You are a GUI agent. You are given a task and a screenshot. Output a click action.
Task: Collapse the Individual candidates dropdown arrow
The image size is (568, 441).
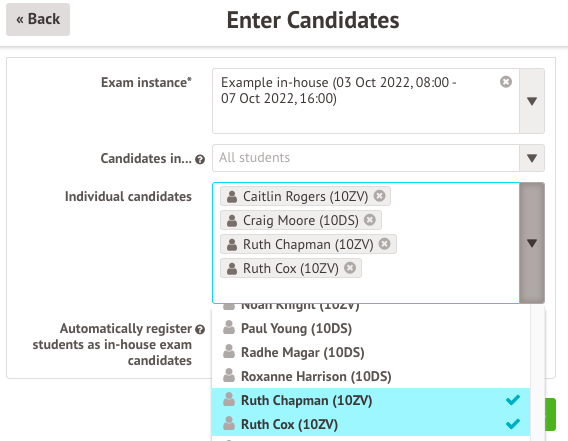(x=532, y=243)
